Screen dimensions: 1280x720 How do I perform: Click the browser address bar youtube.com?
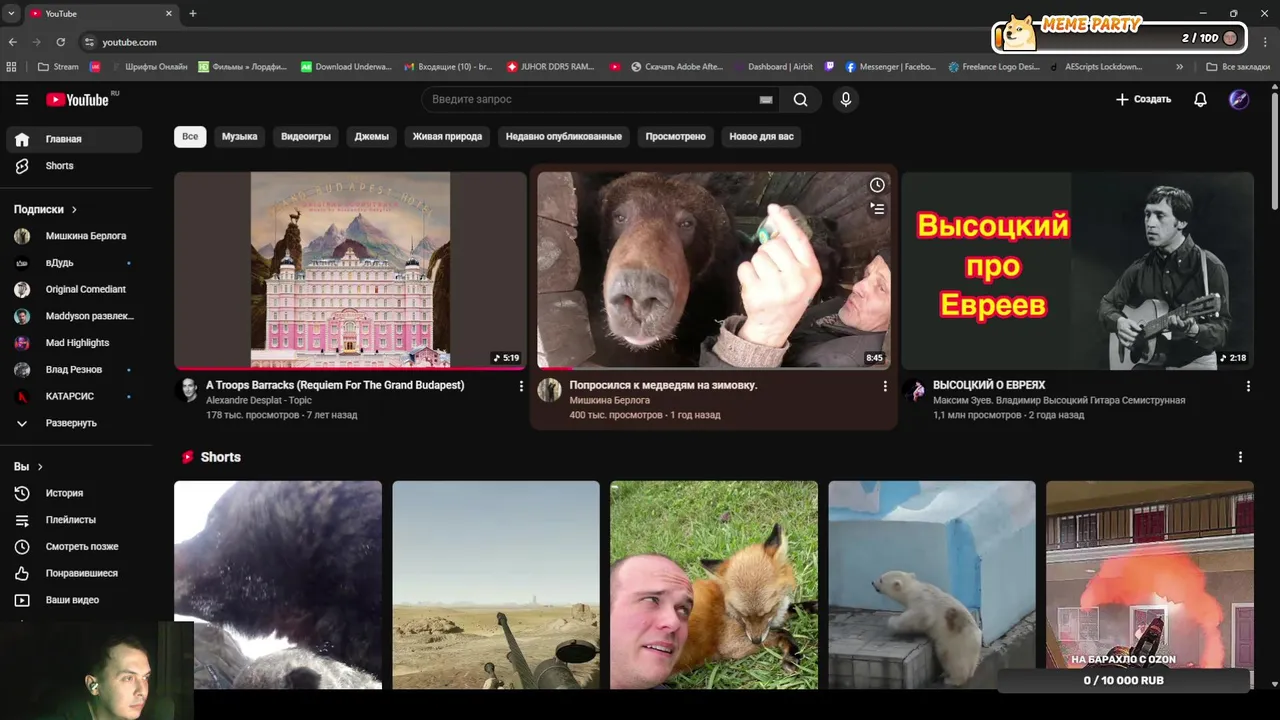pos(129,42)
